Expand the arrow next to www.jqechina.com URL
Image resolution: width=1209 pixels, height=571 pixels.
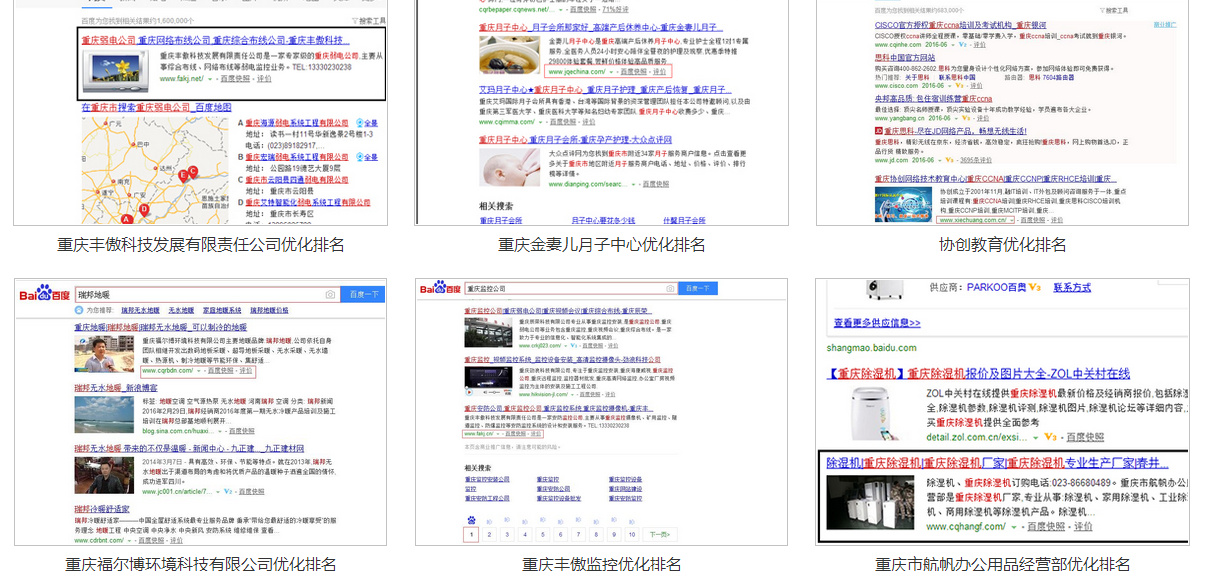(612, 72)
